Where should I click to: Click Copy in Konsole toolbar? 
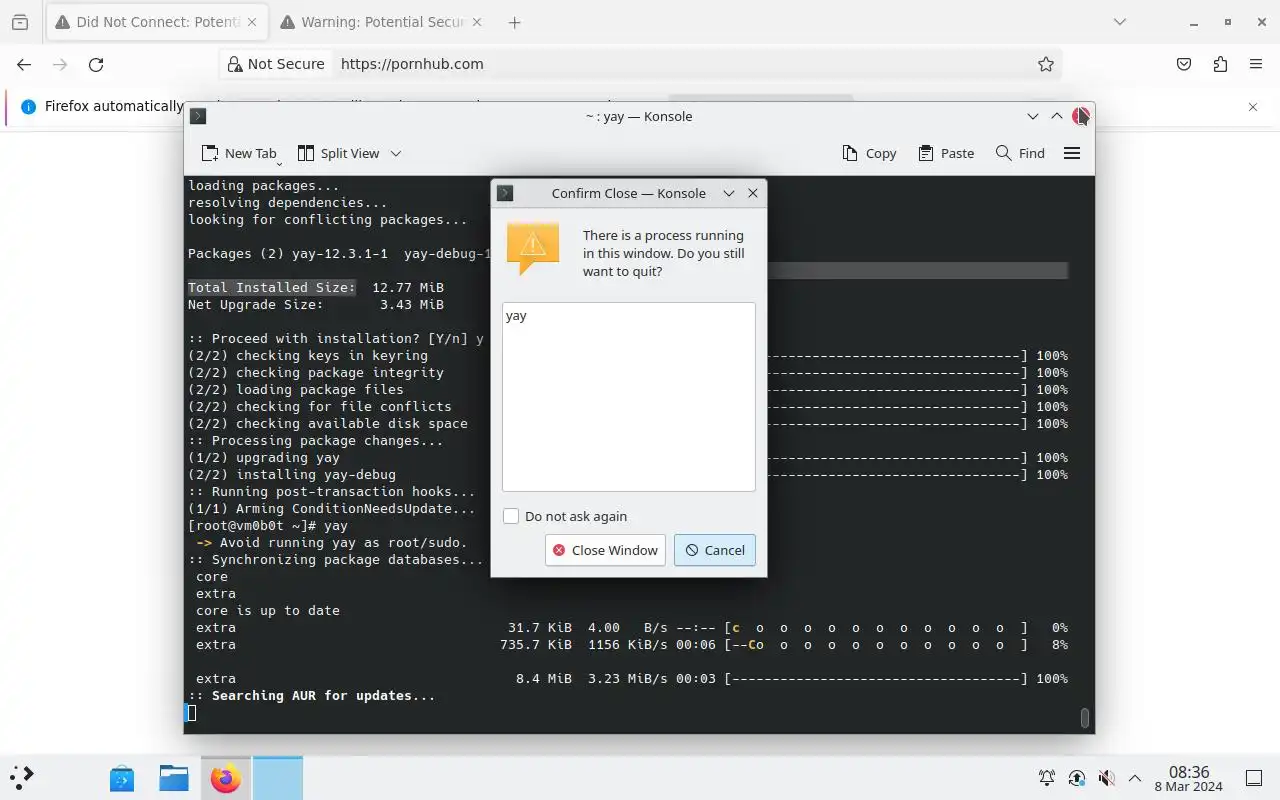(869, 153)
